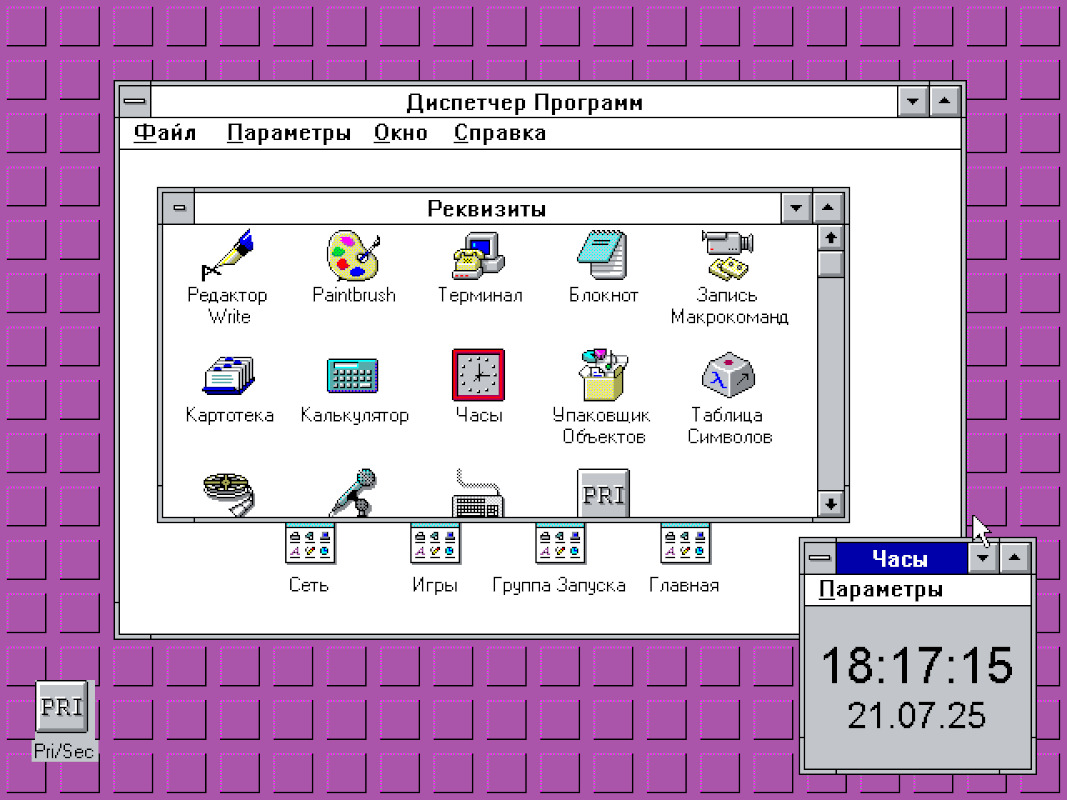Image resolution: width=1067 pixels, height=800 pixels.
Task: Maximize the Реквизиты group window
Action: pyautogui.click(x=828, y=208)
